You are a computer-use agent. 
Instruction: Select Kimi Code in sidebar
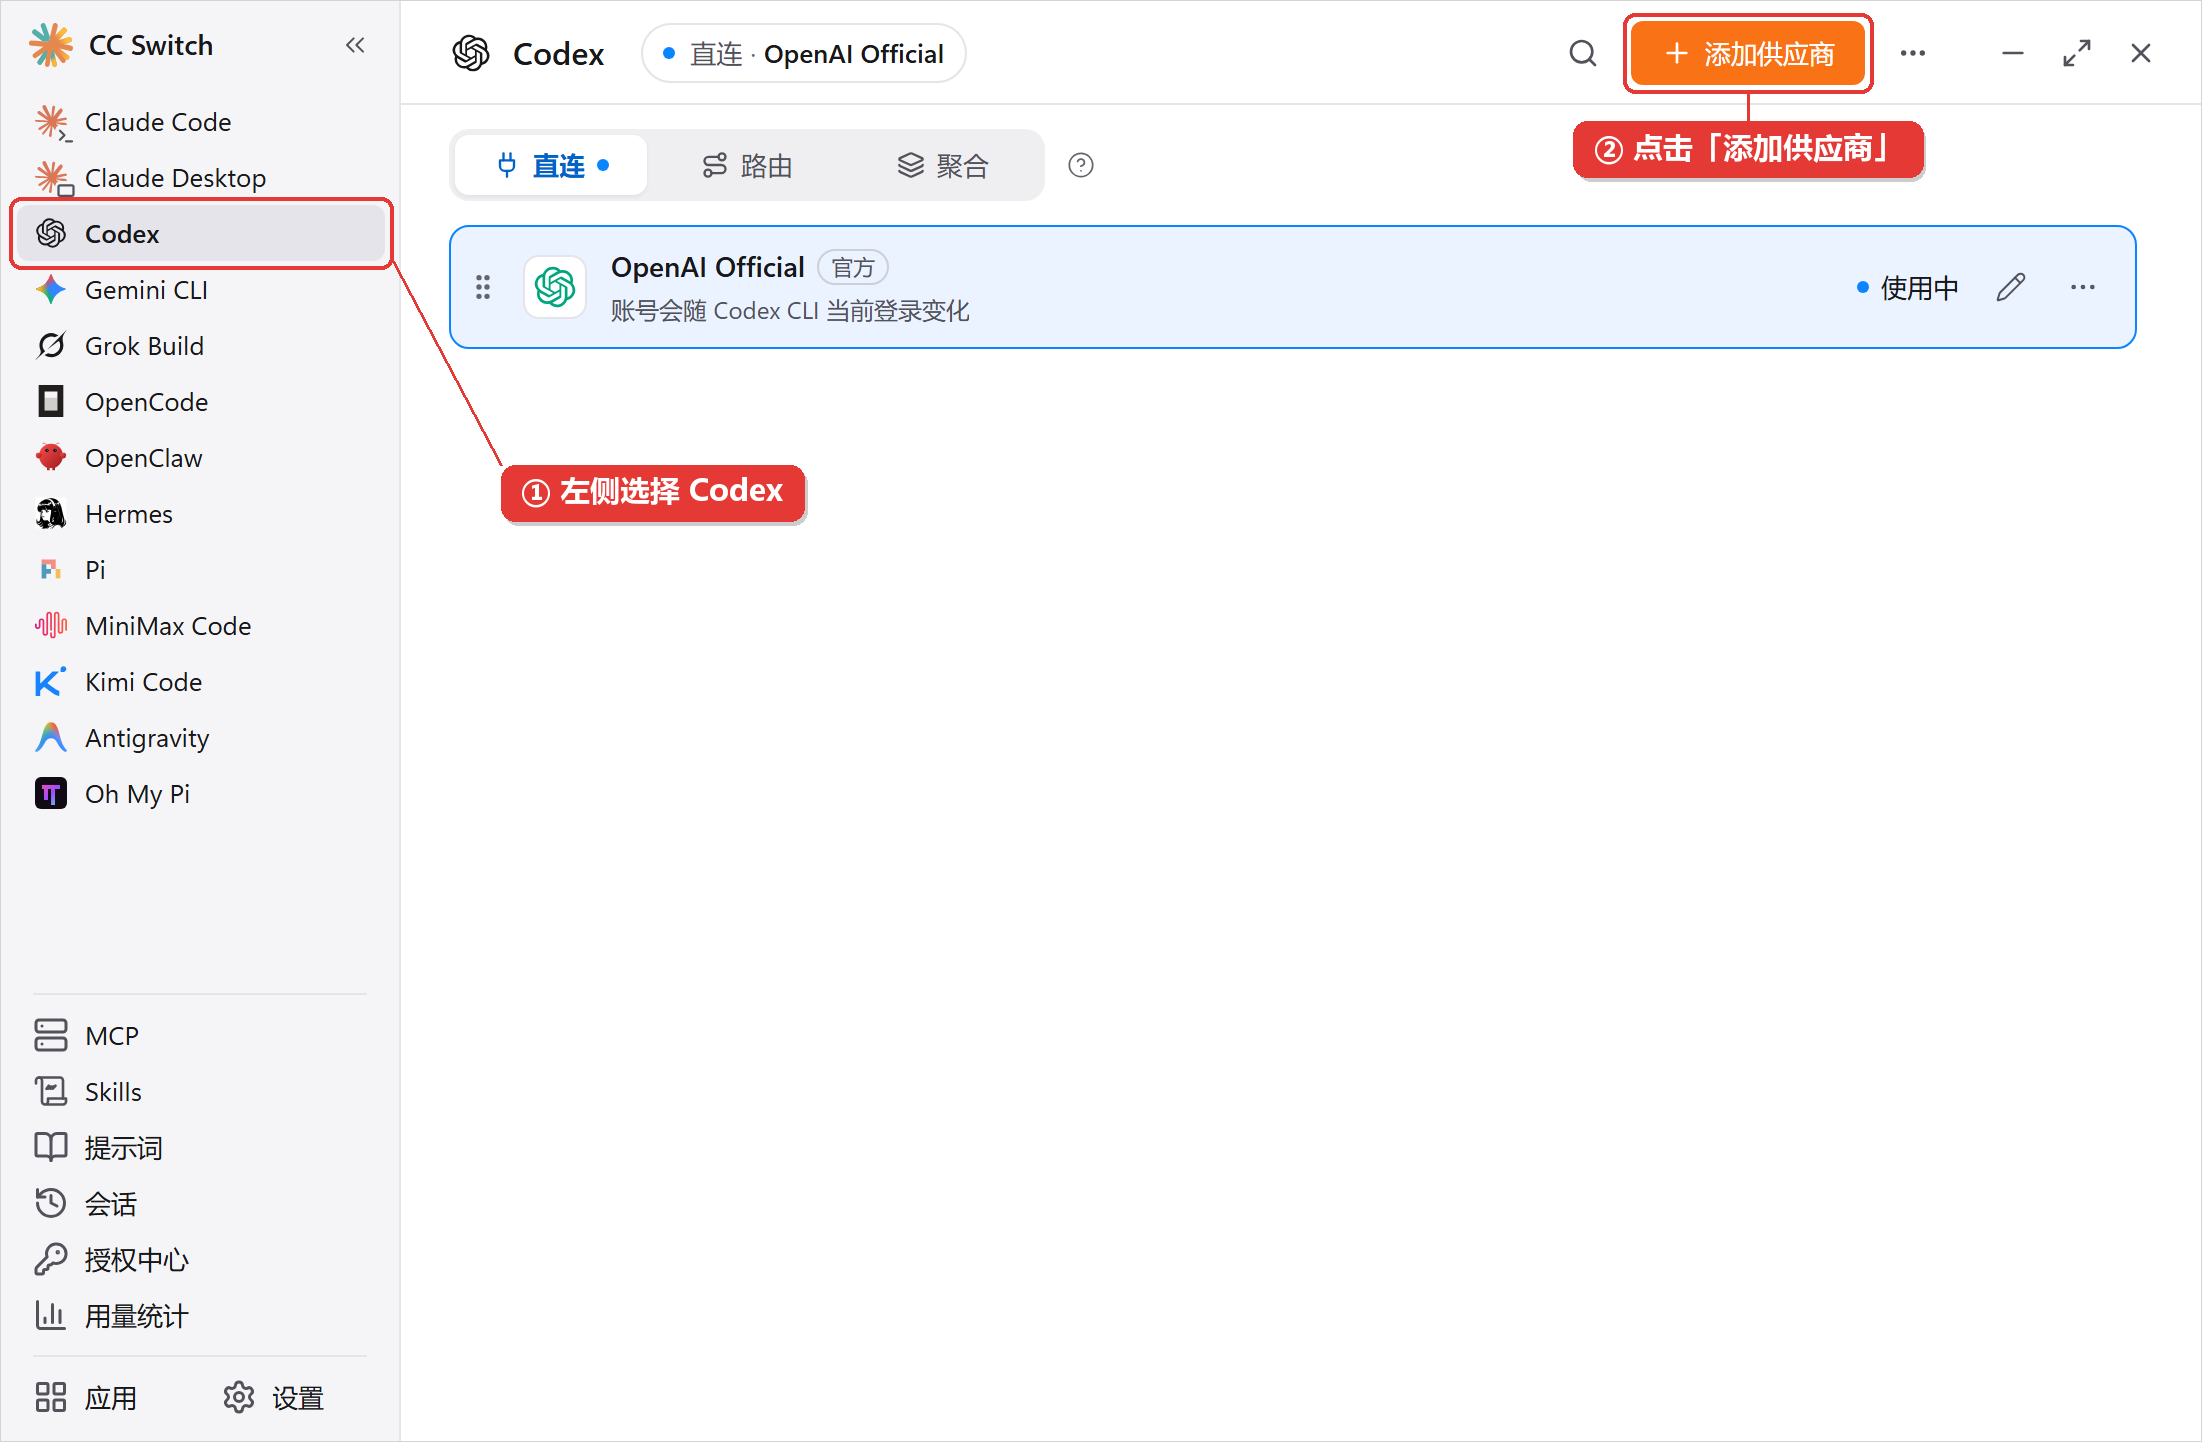(200, 682)
